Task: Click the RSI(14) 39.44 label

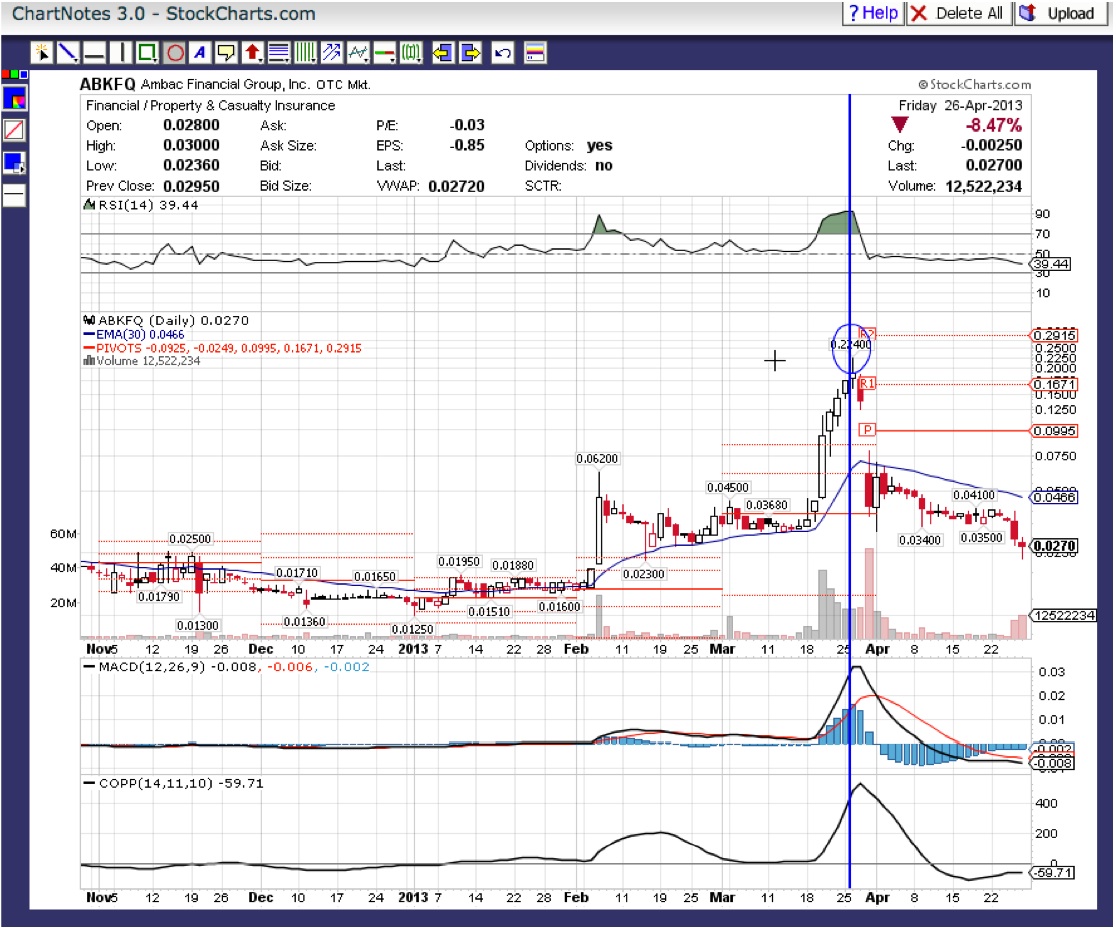Action: (x=148, y=205)
